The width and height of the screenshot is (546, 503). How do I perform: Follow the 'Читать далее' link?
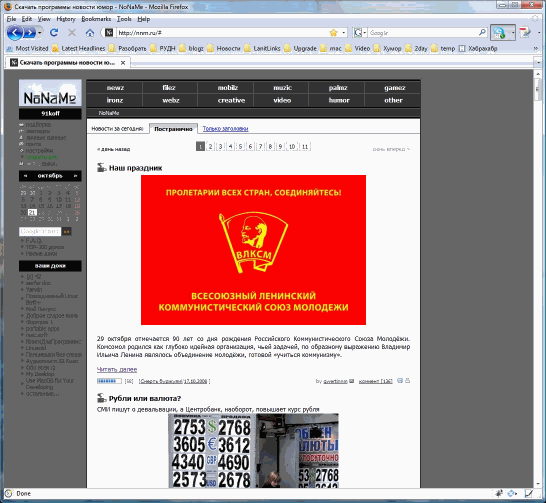[x=117, y=369]
